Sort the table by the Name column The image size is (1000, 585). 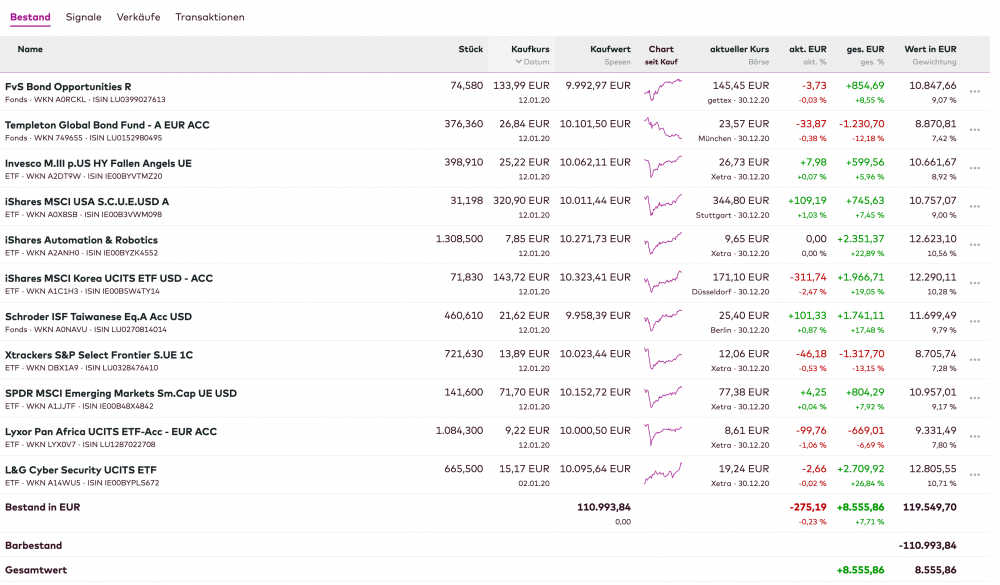(x=30, y=49)
